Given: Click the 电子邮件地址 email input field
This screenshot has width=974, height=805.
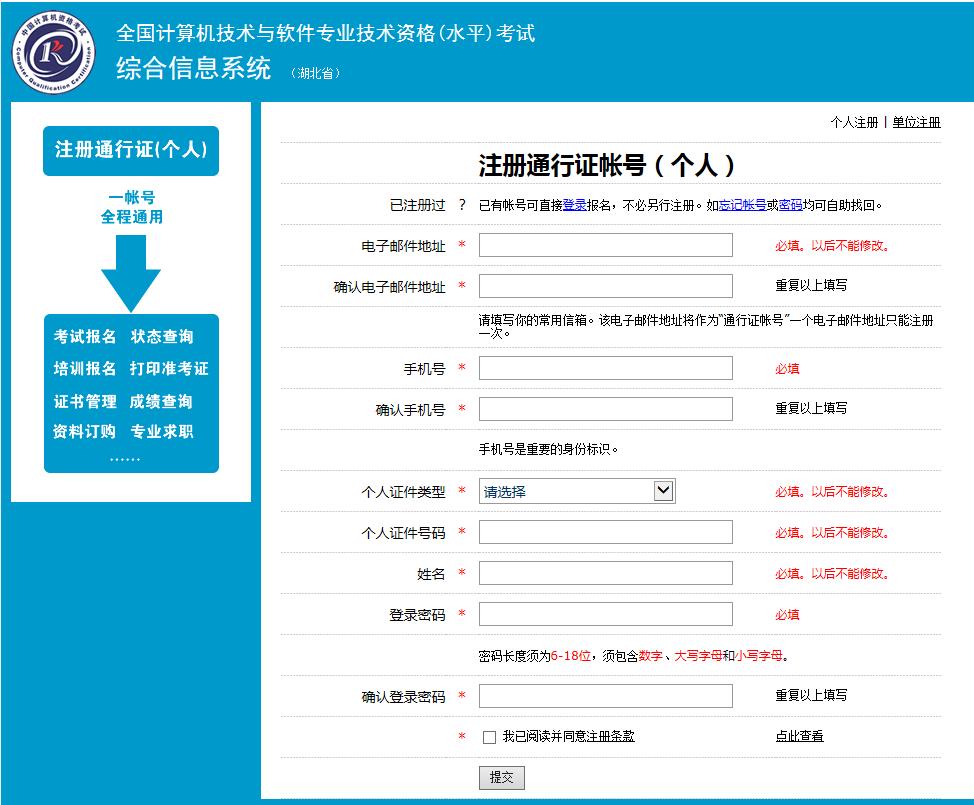Looking at the screenshot, I should click(604, 244).
